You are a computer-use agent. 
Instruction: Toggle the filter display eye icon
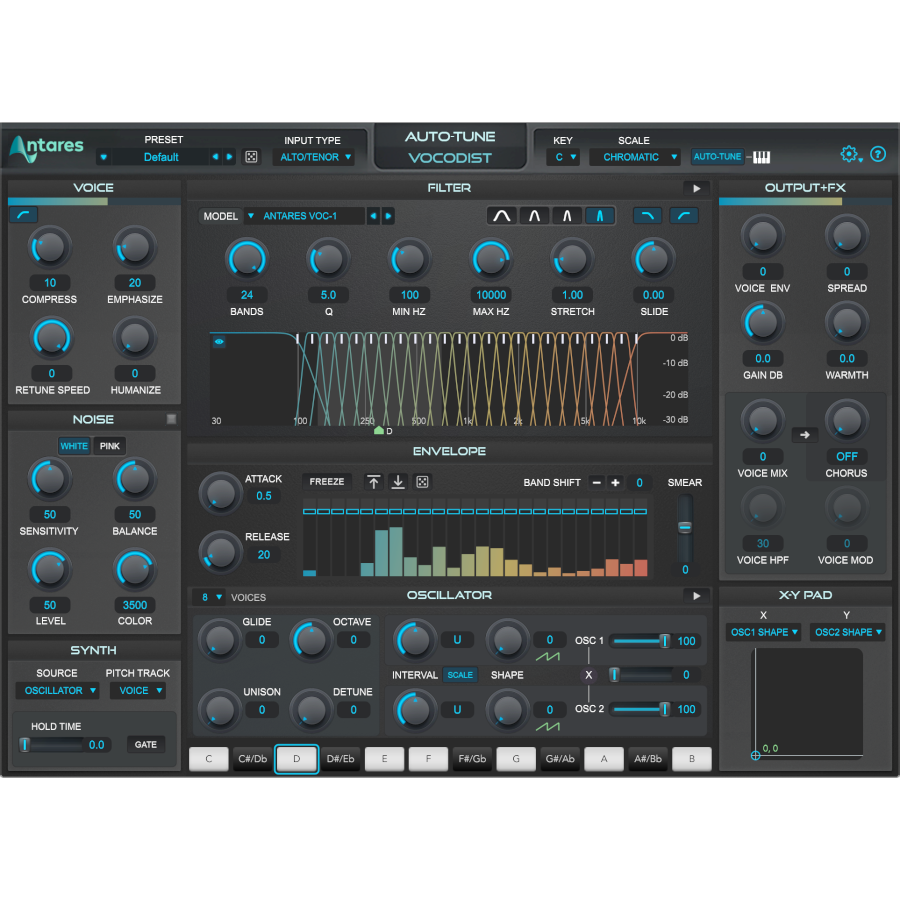(219, 342)
